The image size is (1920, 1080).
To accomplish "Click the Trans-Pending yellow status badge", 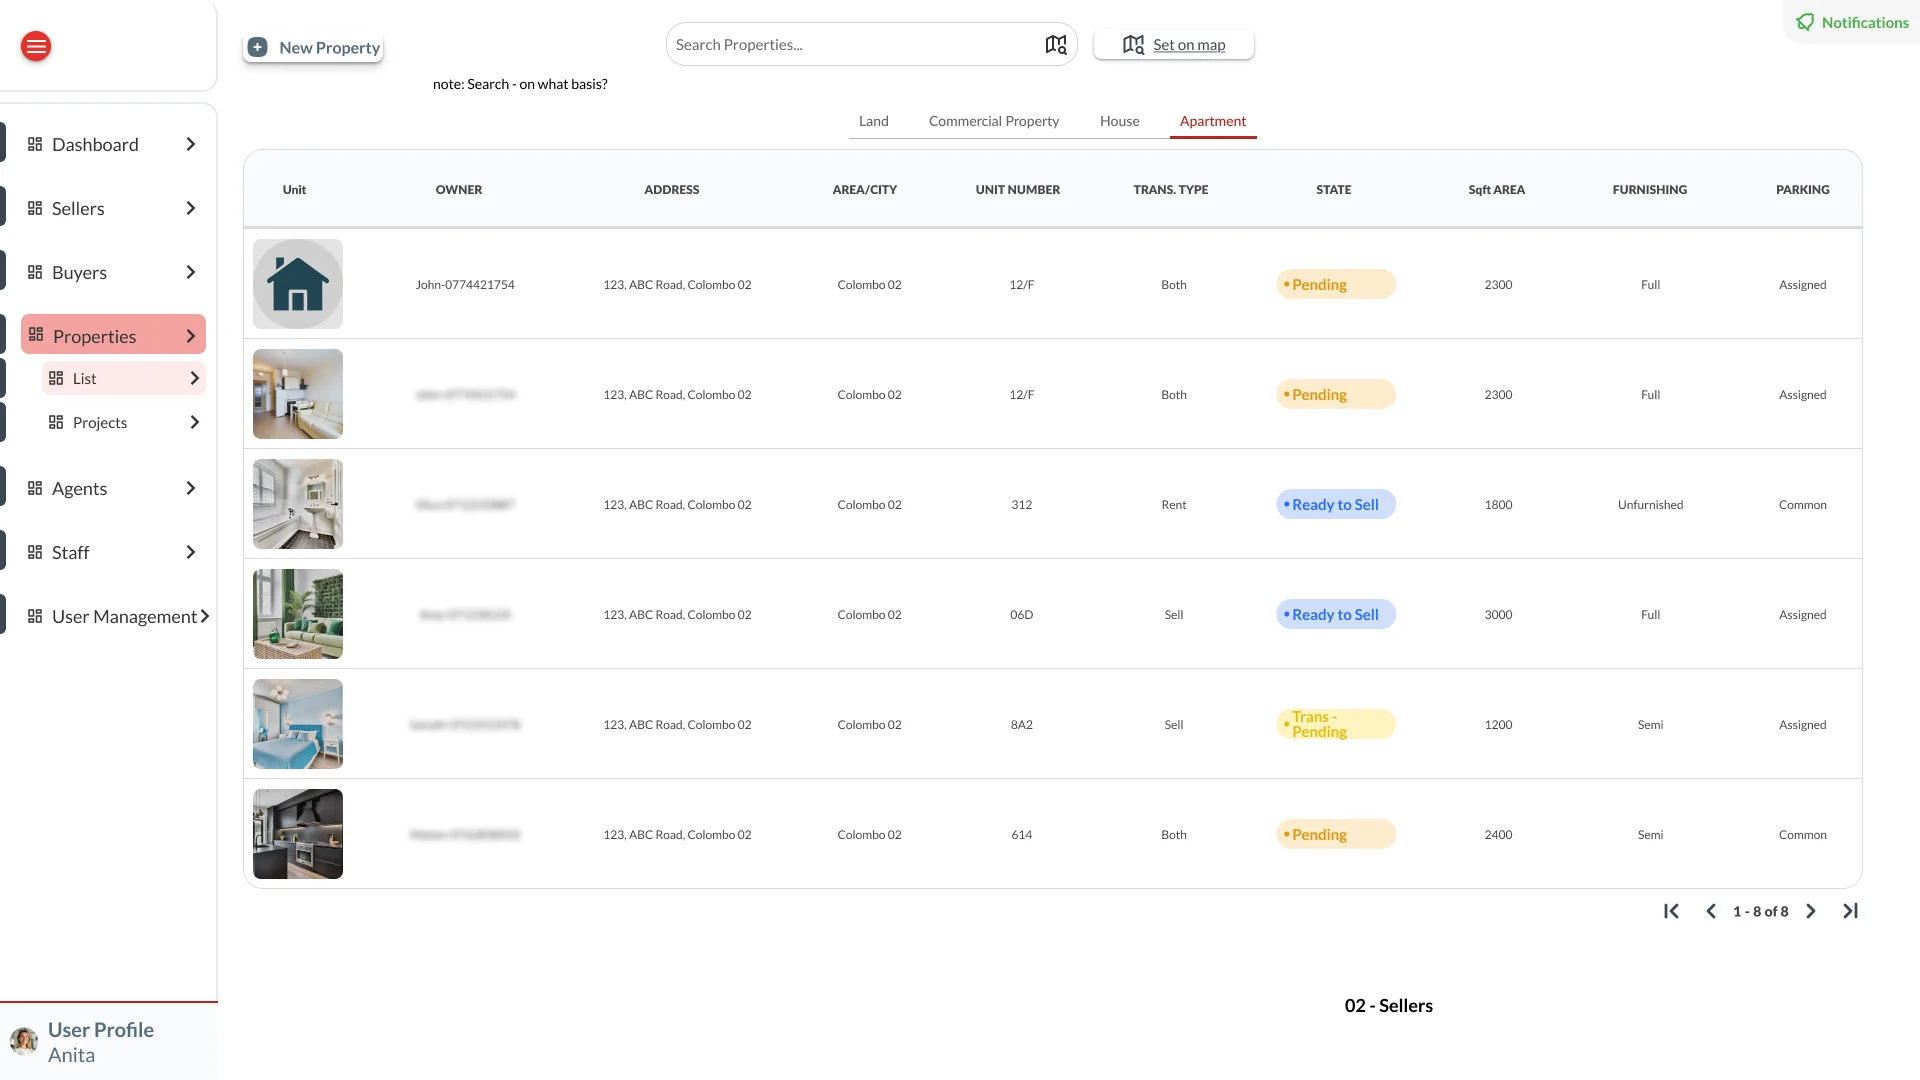I will point(1336,724).
